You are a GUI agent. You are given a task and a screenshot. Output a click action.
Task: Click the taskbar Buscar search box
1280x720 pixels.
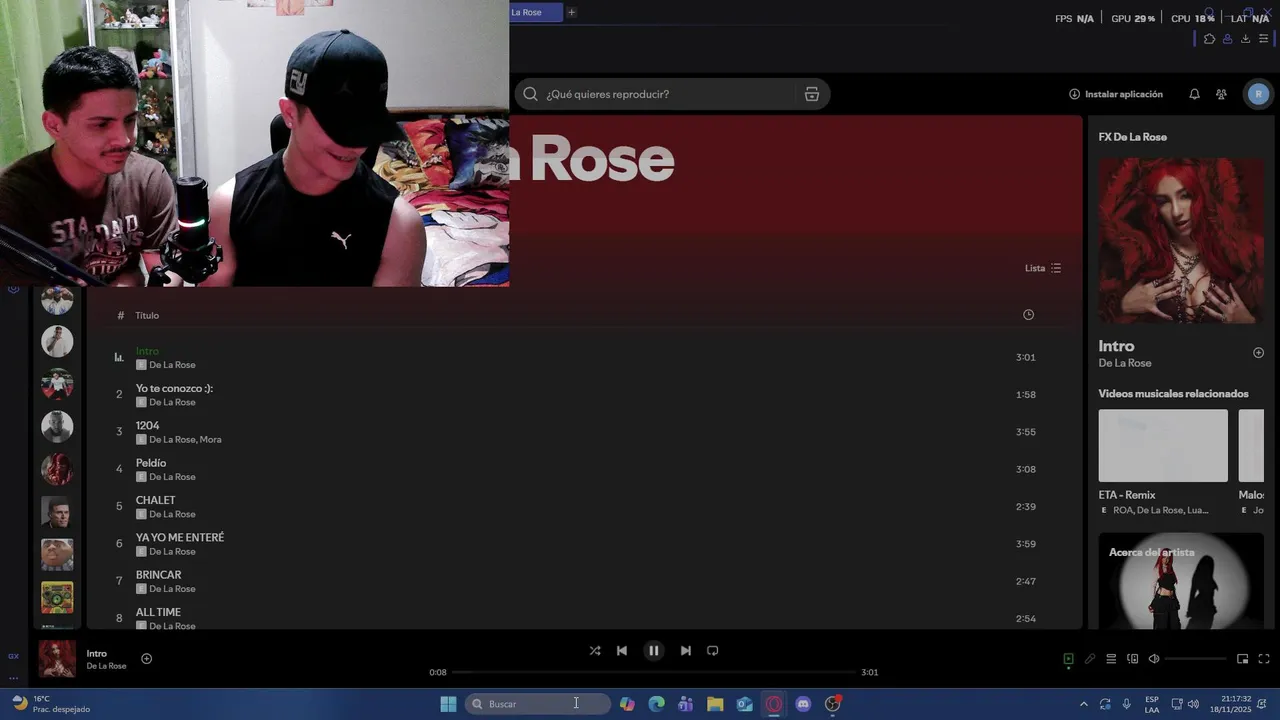pos(537,704)
